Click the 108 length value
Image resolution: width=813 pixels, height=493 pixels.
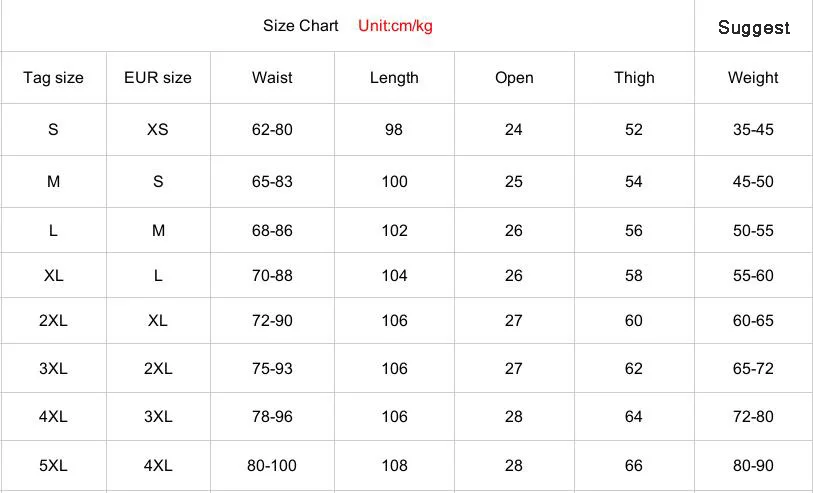click(x=394, y=466)
